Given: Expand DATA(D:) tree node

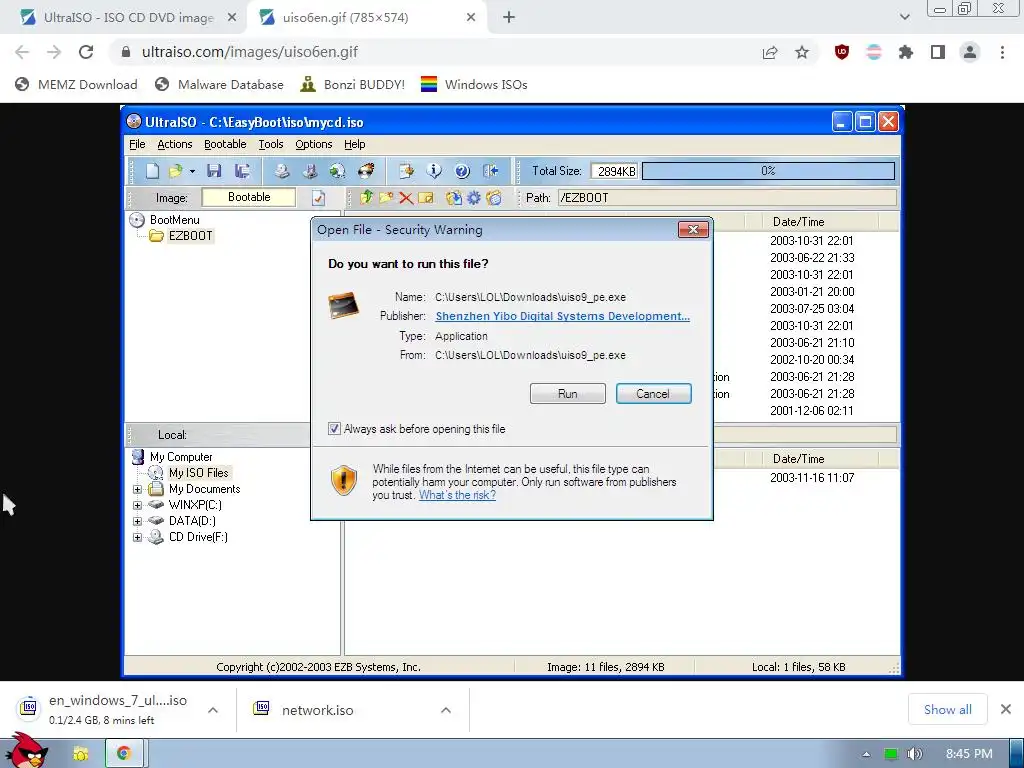Looking at the screenshot, I should (137, 521).
